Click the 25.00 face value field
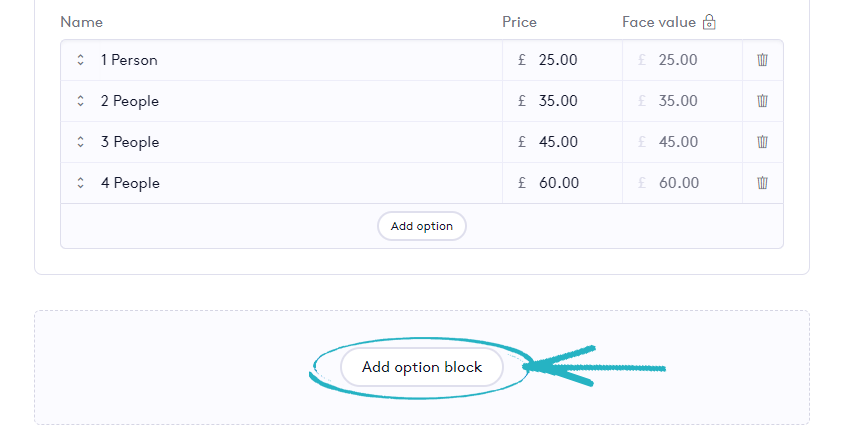This screenshot has height=440, width=844. coord(692,60)
